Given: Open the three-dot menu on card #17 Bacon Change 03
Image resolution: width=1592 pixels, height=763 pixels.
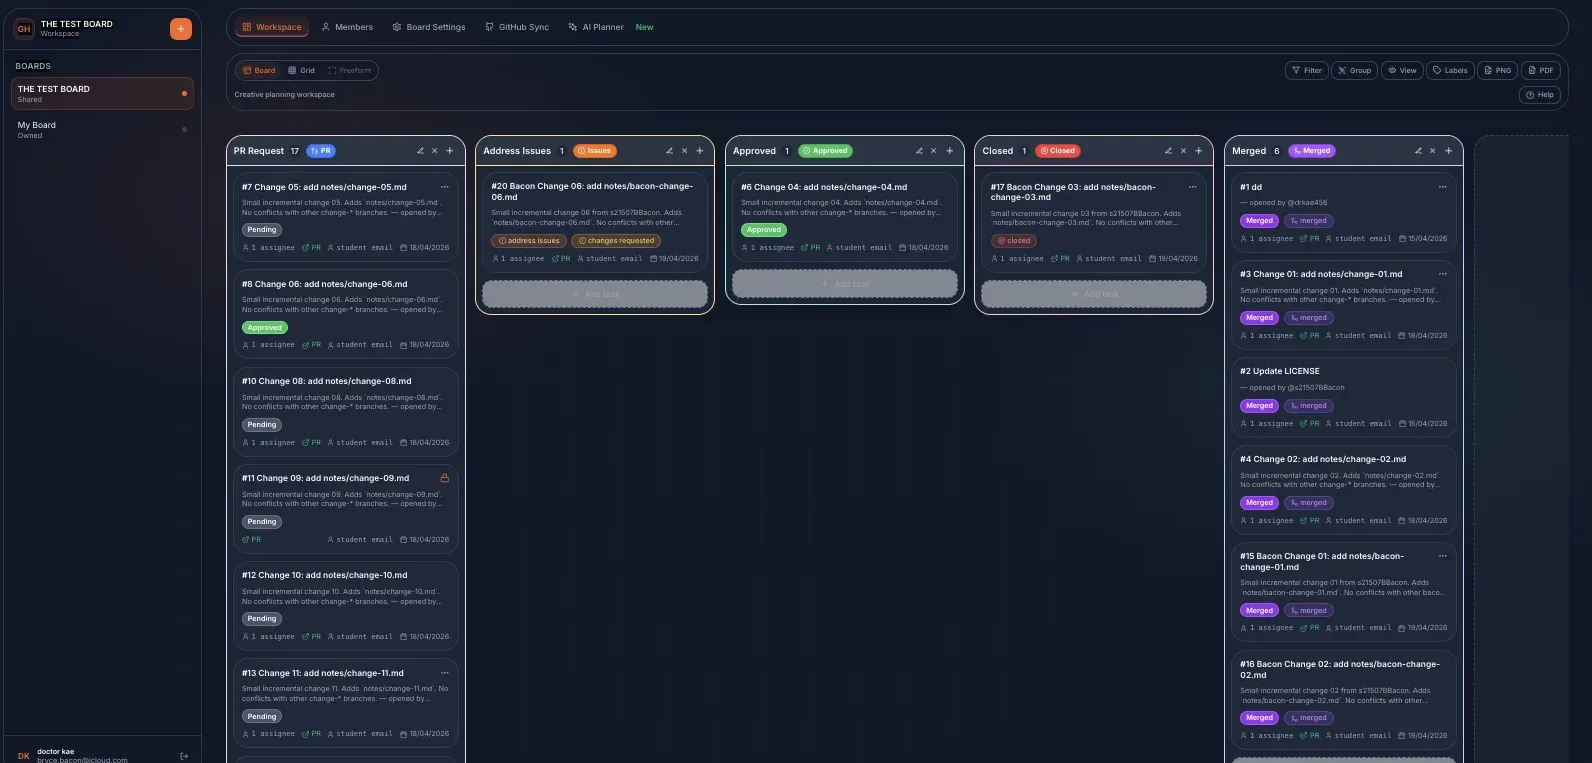Looking at the screenshot, I should (x=1193, y=187).
